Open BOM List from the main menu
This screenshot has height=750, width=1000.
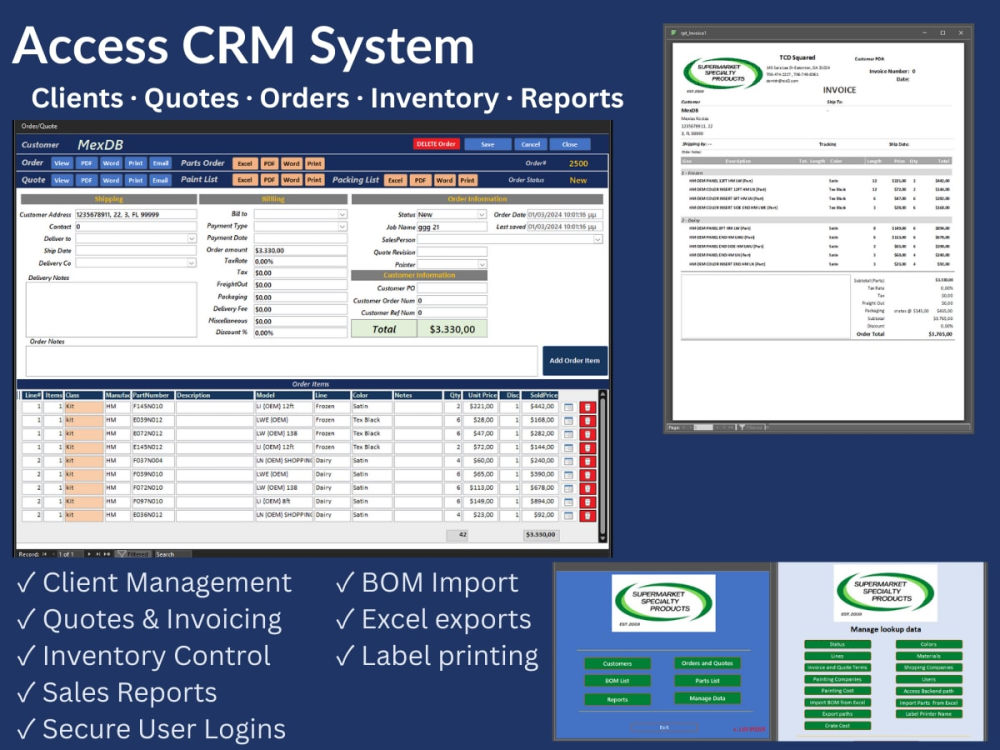(x=617, y=681)
